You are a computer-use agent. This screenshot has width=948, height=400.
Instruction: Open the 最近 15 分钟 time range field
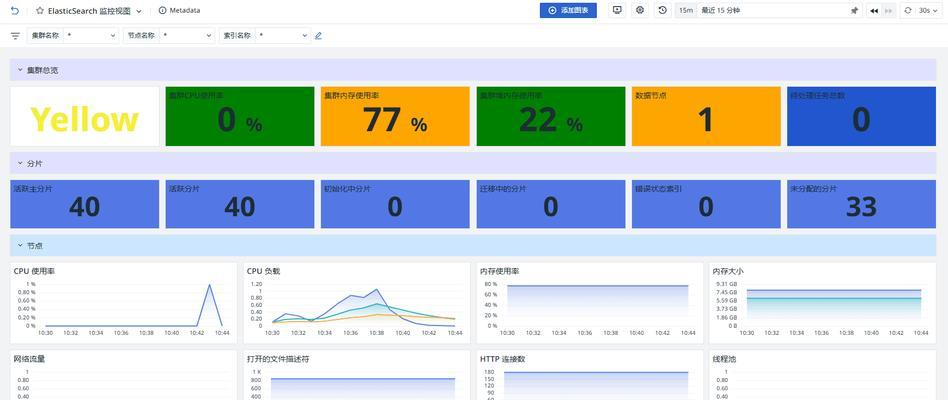[772, 10]
